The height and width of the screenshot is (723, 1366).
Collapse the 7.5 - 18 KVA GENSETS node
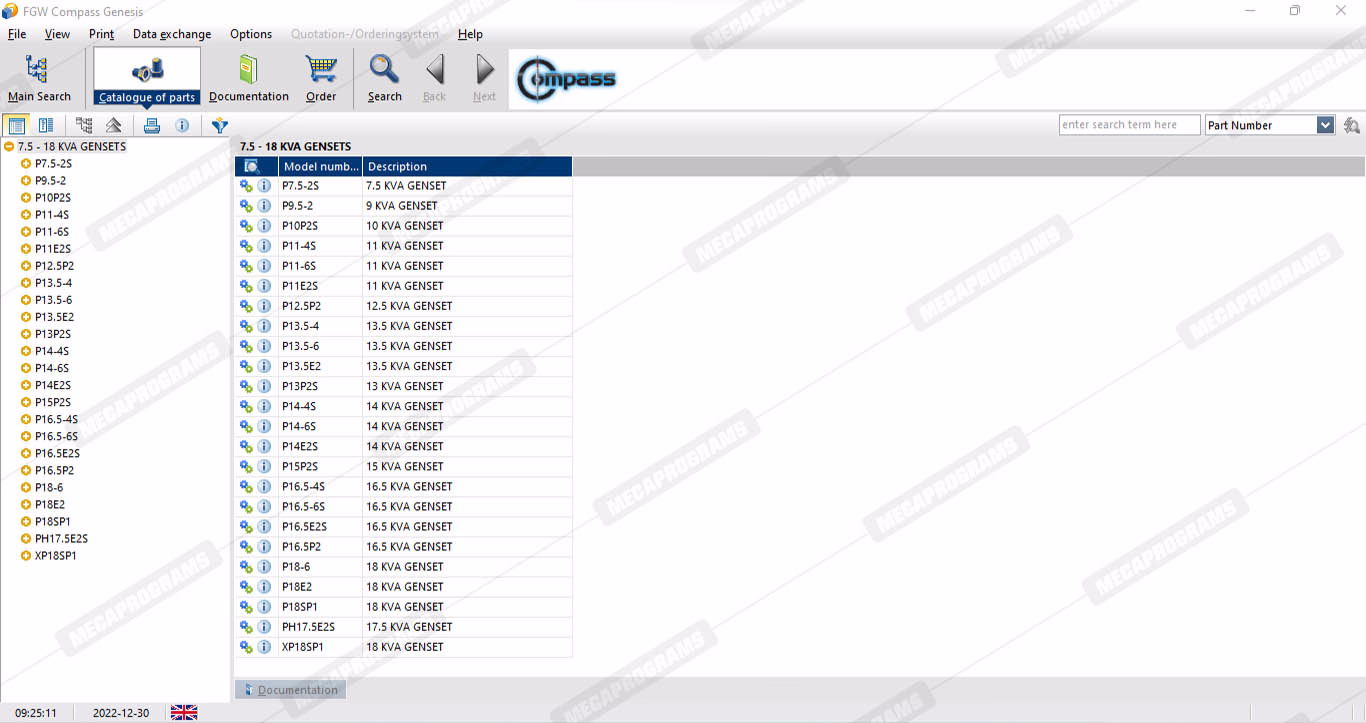(x=9, y=146)
